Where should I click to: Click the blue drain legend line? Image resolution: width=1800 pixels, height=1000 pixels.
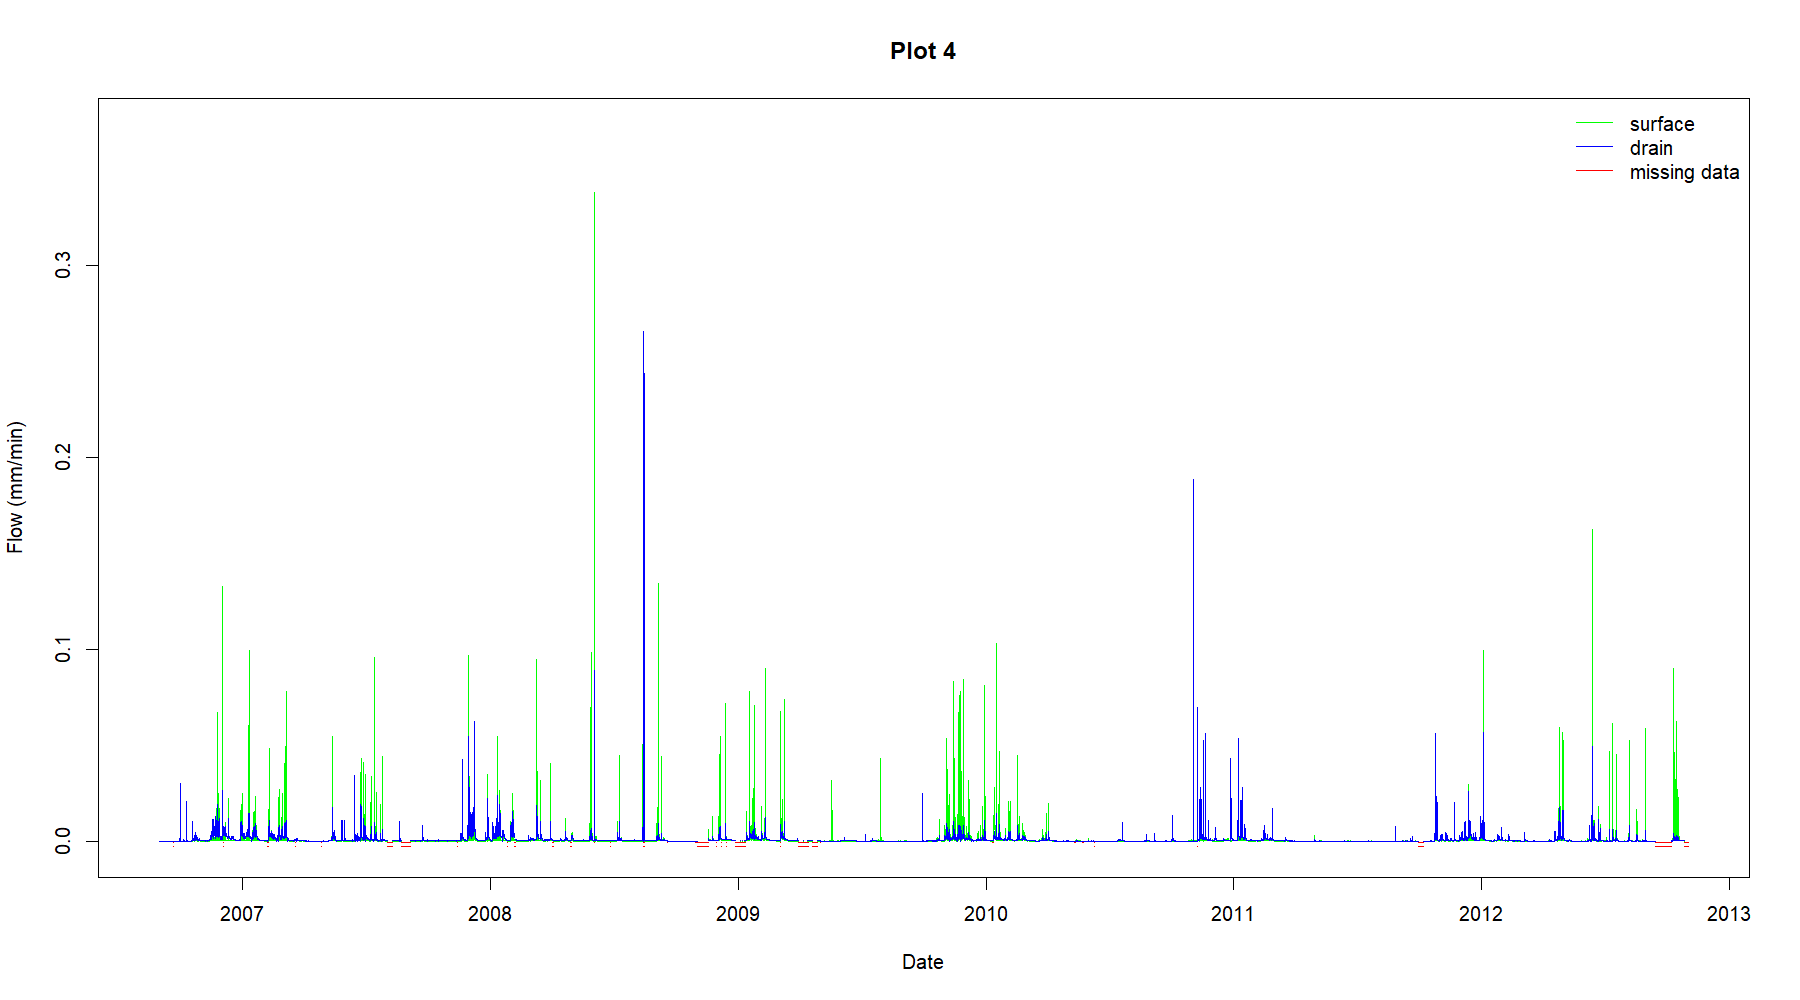click(x=1594, y=147)
